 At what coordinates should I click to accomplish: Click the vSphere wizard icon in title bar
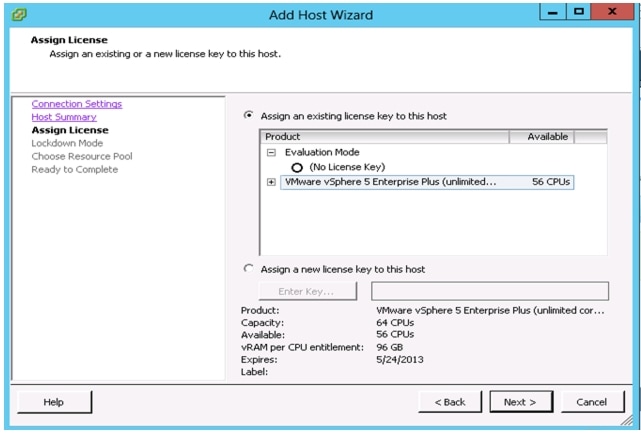[x=19, y=15]
